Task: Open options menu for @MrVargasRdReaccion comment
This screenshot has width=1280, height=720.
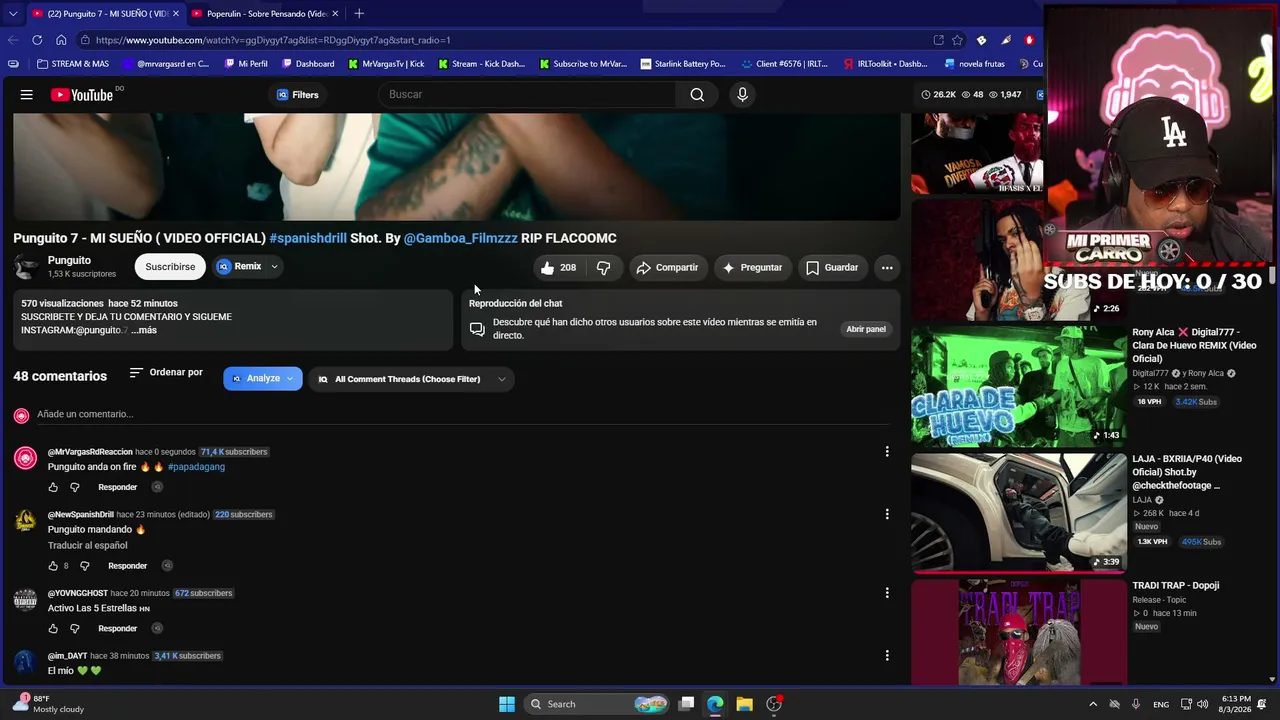Action: [887, 452]
